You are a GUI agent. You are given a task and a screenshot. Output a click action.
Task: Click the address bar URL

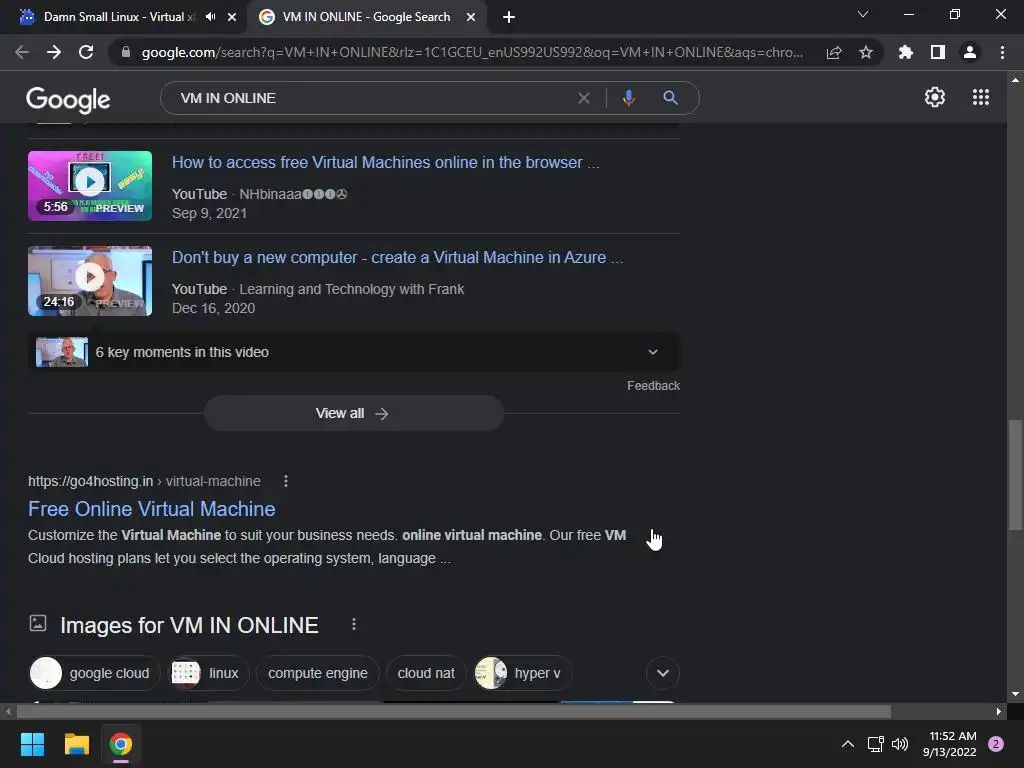[x=472, y=52]
